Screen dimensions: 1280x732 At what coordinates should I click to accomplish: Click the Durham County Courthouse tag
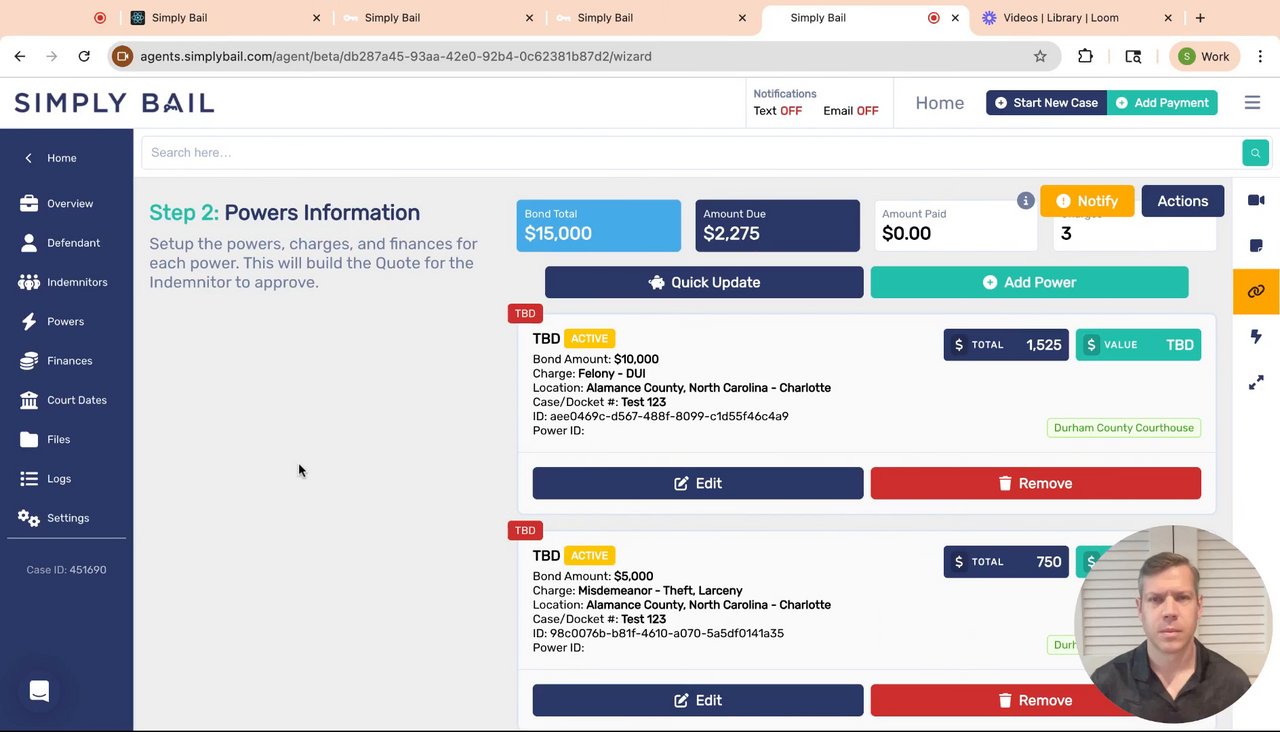tap(1123, 428)
